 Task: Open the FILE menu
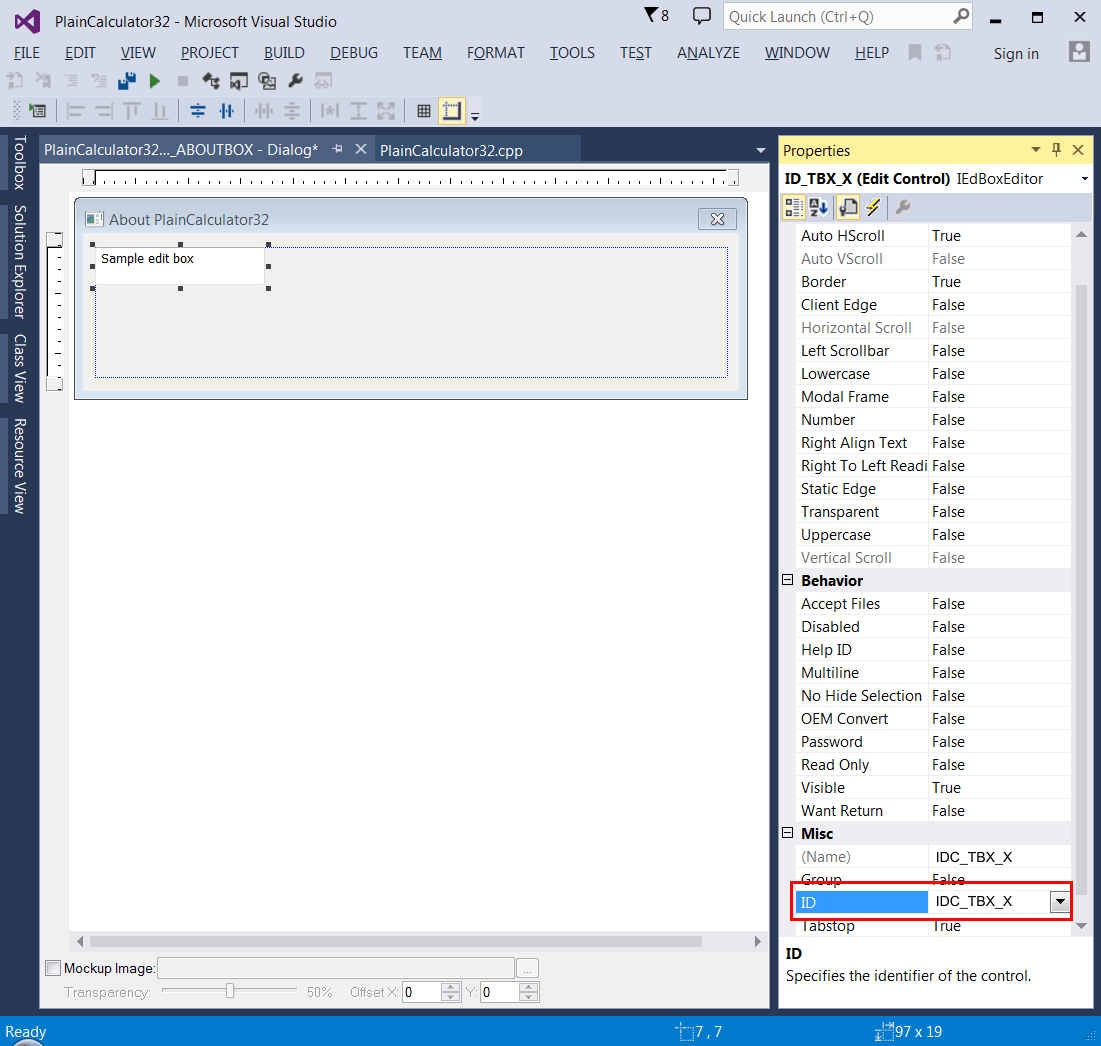(x=27, y=53)
